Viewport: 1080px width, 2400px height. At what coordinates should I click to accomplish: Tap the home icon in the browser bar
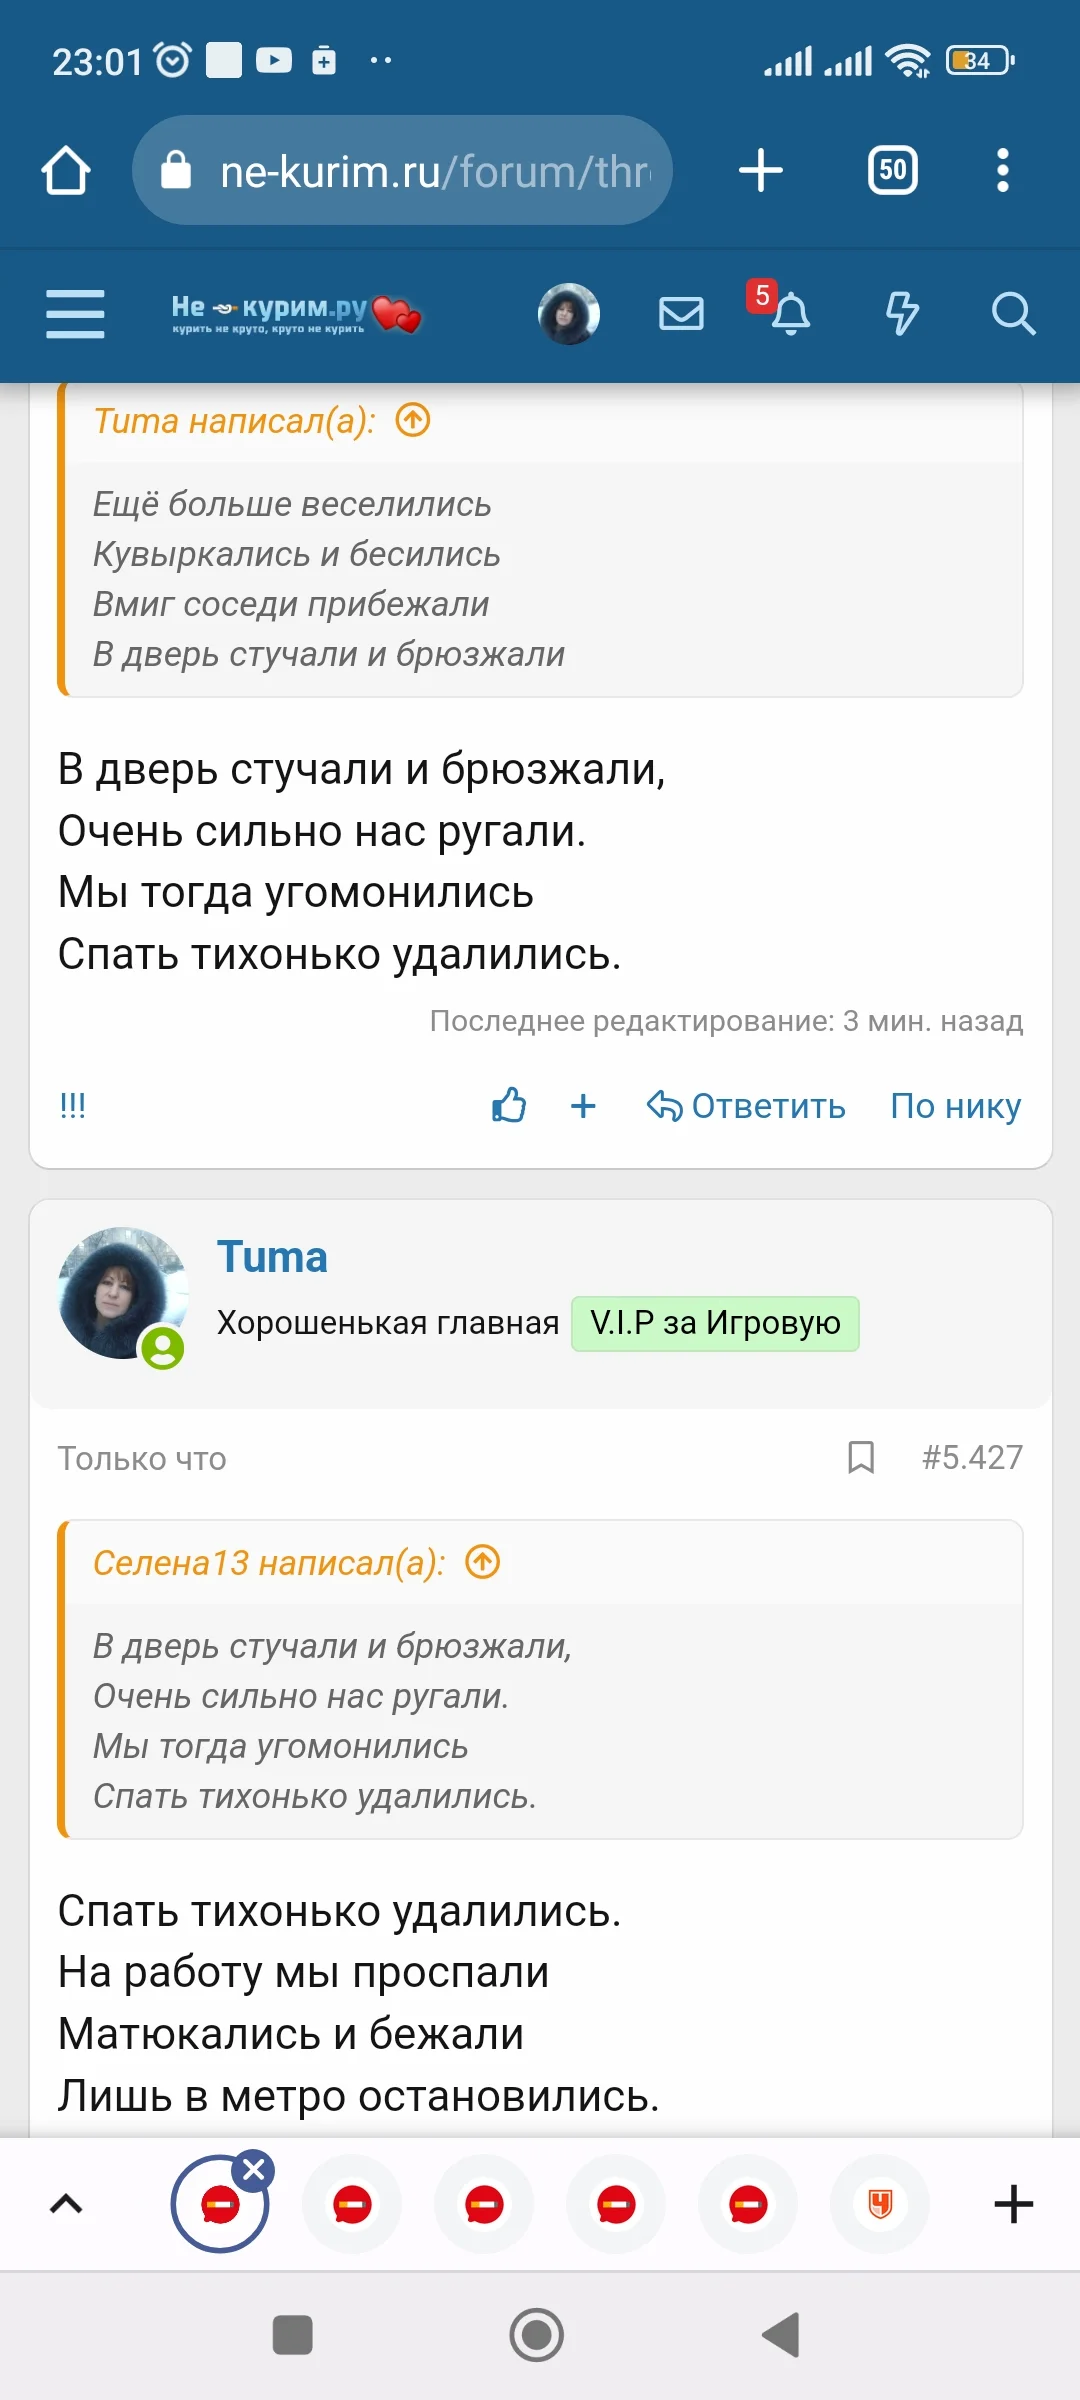tap(66, 169)
